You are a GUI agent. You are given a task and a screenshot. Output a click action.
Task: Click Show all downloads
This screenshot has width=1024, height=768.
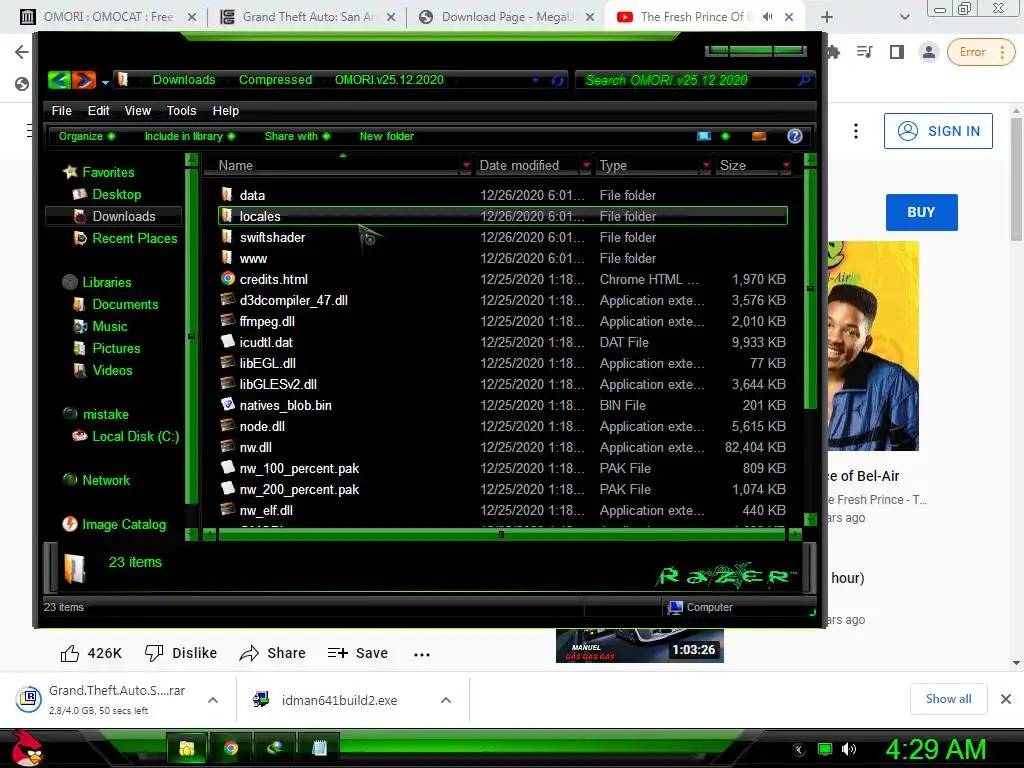tap(948, 699)
